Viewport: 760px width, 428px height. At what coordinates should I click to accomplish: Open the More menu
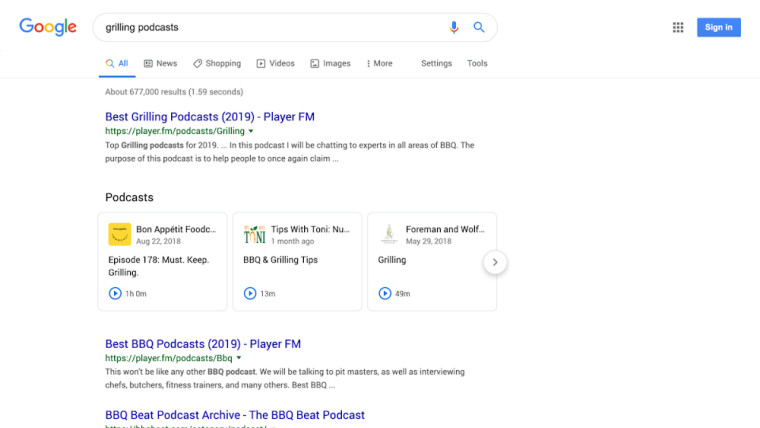click(x=380, y=63)
